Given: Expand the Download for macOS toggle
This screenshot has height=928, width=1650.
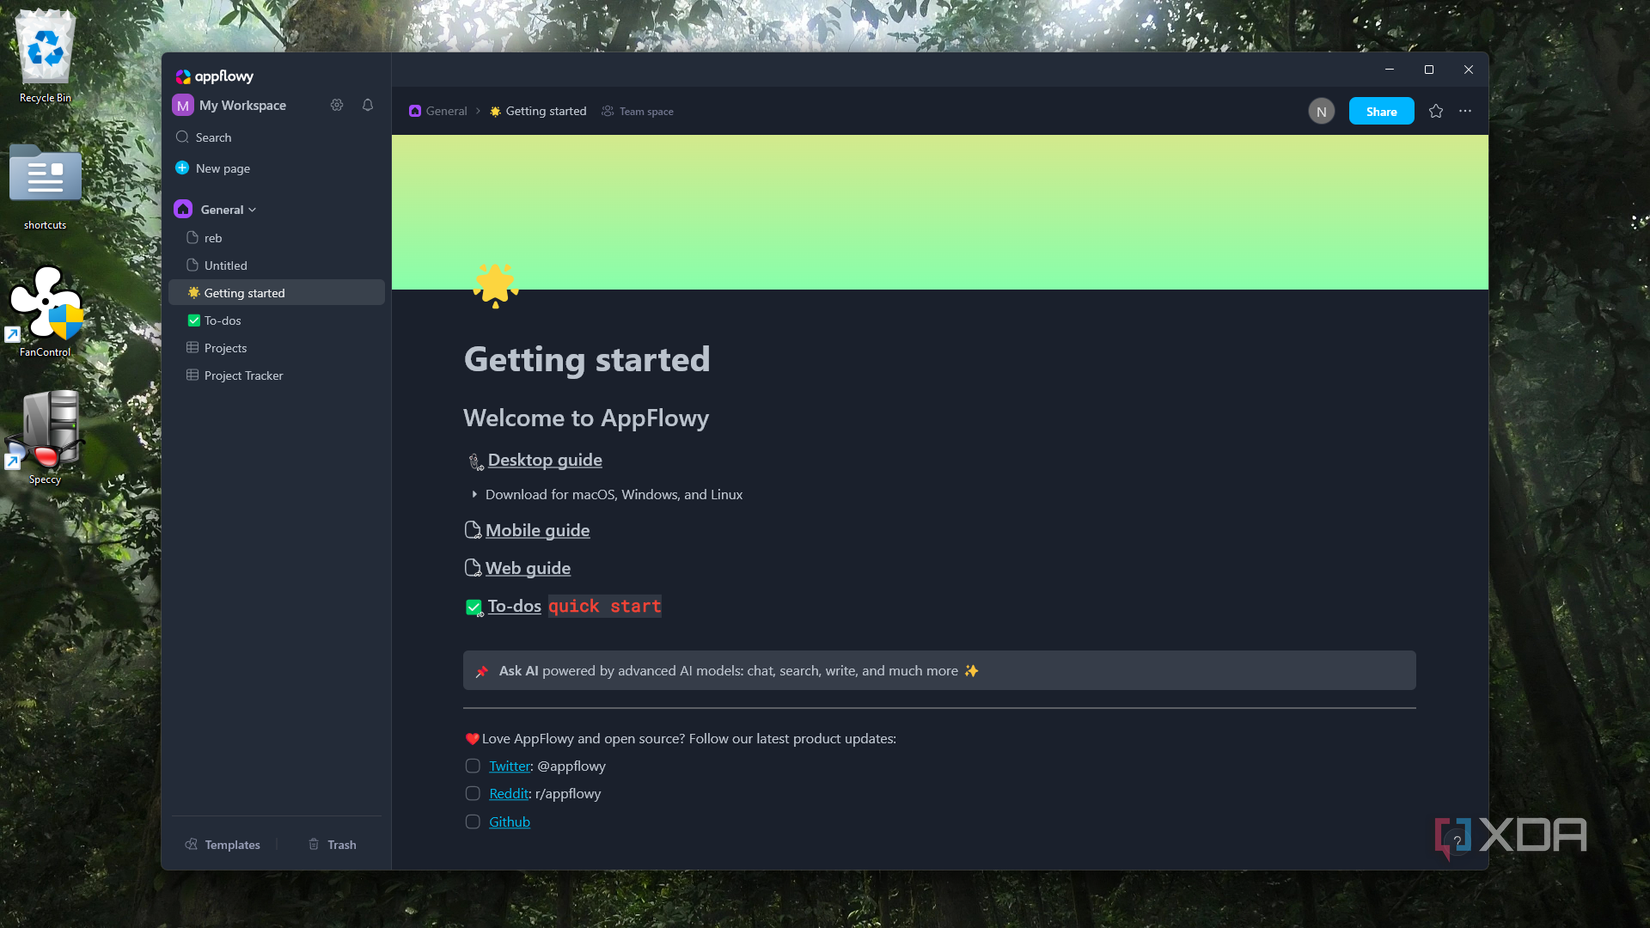Looking at the screenshot, I should pos(474,494).
